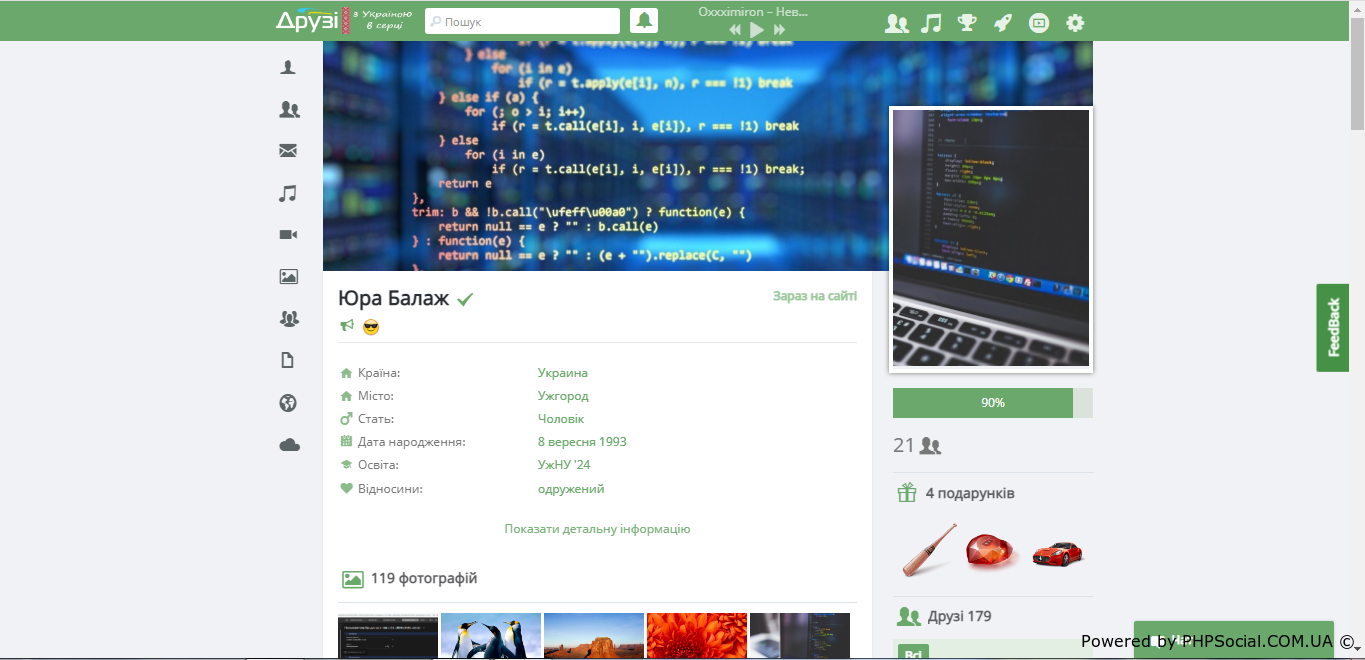Open the document icon in sidebar
Image resolution: width=1365 pixels, height=660 pixels.
(x=289, y=361)
